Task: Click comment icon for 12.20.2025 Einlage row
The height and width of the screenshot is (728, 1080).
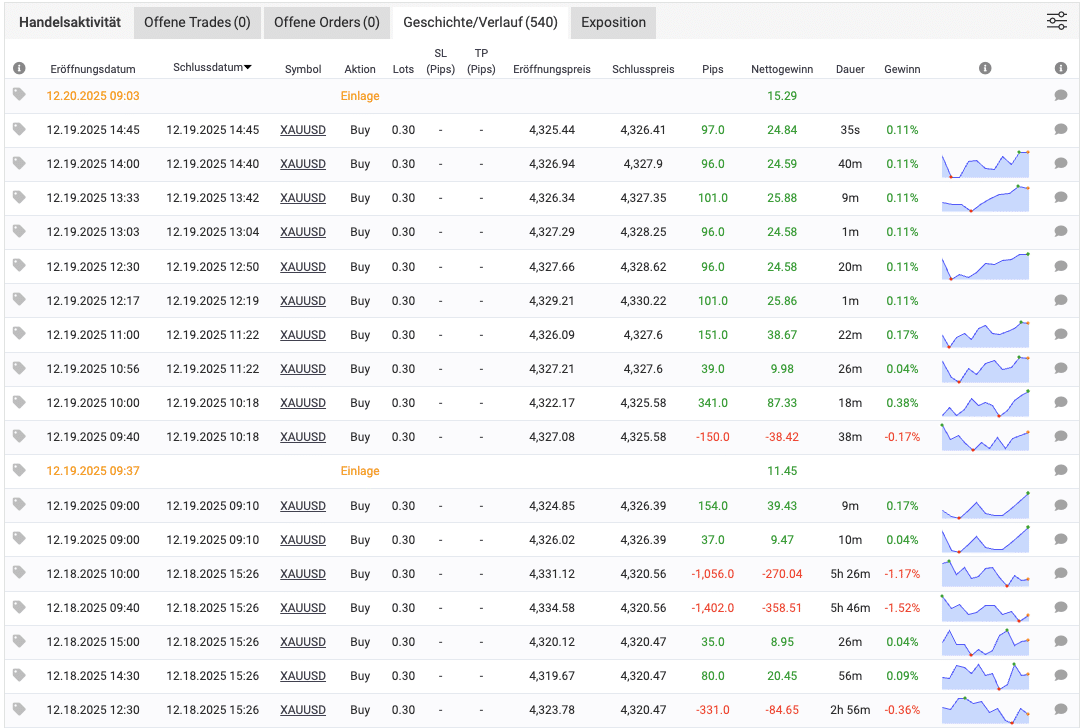Action: (1061, 96)
